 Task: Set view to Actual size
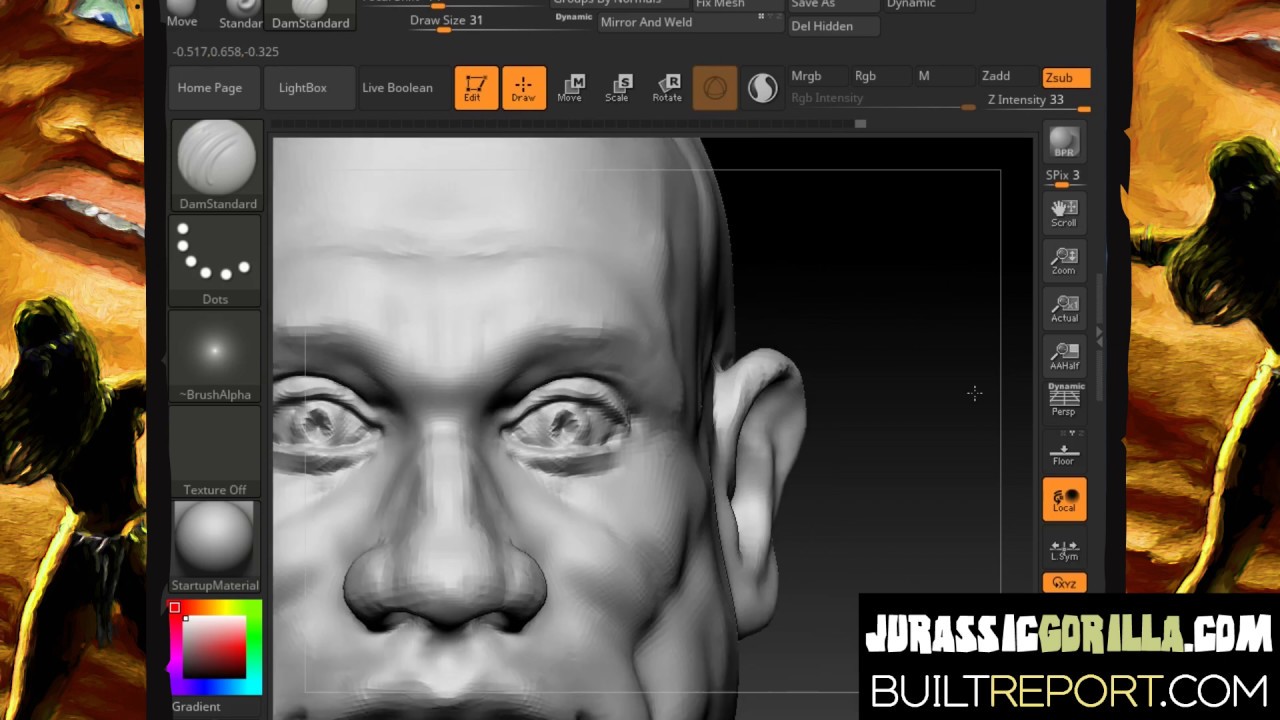[x=1064, y=308]
